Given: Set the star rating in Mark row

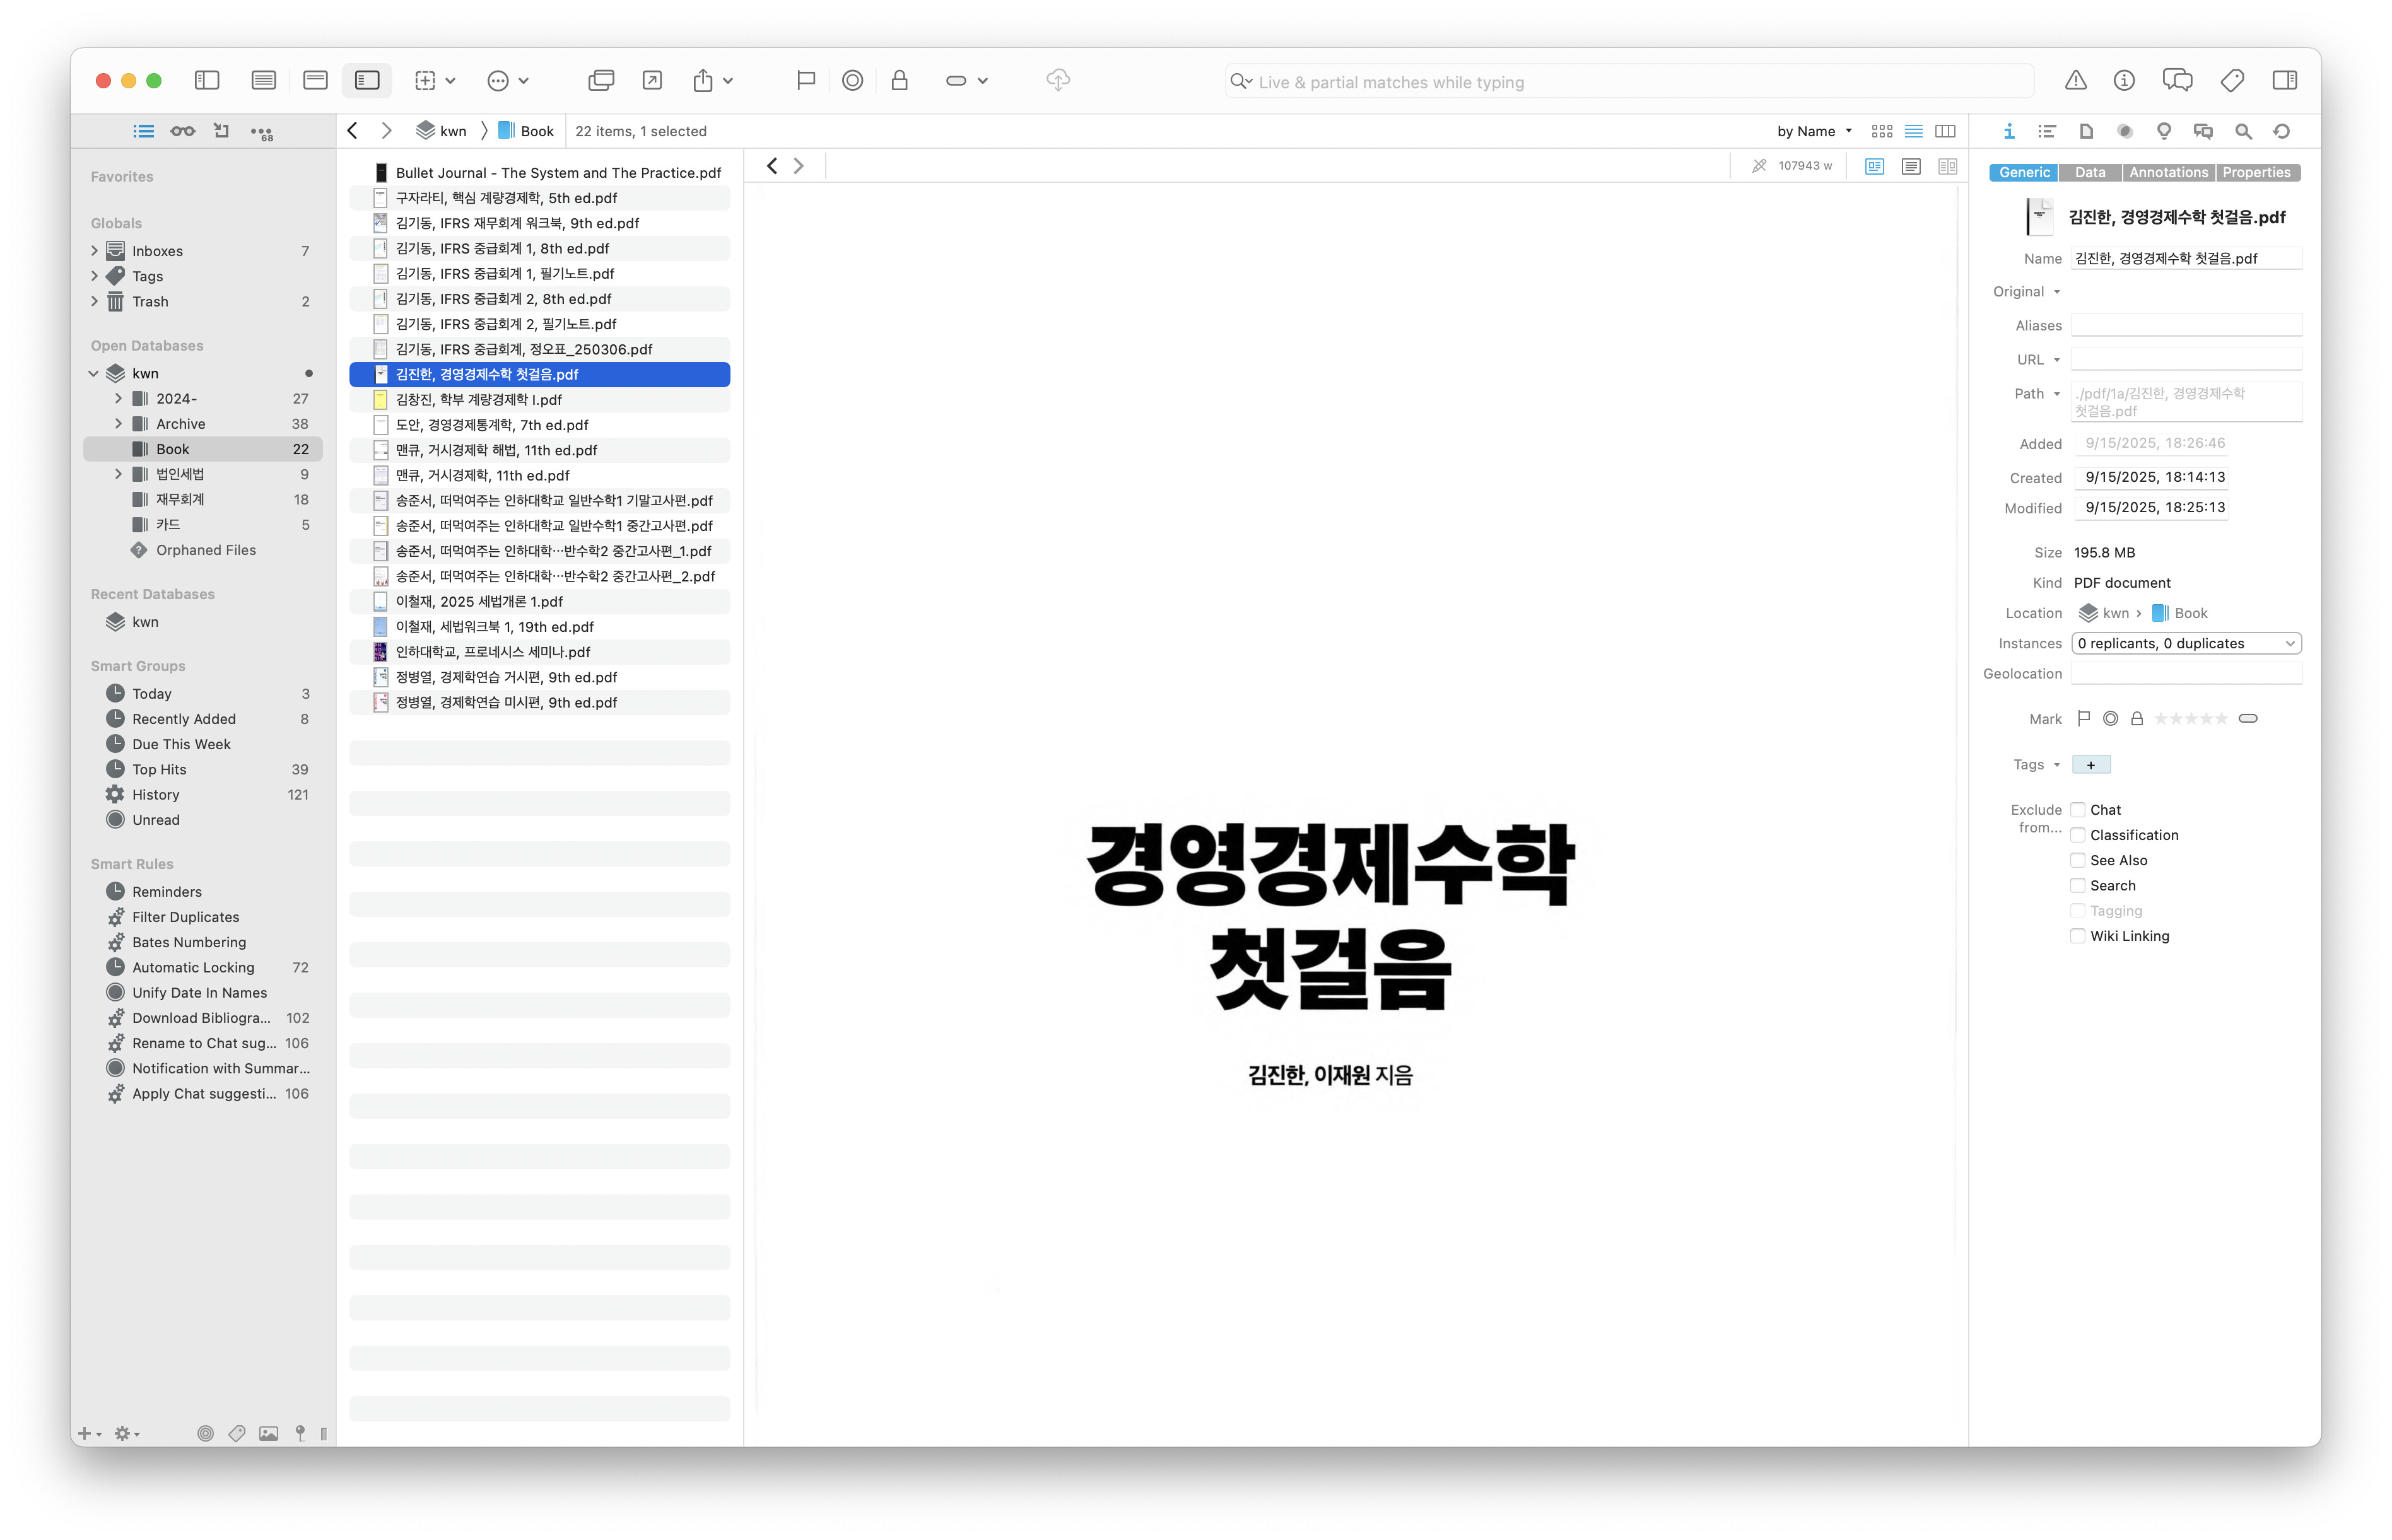Looking at the screenshot, I should pos(2190,719).
